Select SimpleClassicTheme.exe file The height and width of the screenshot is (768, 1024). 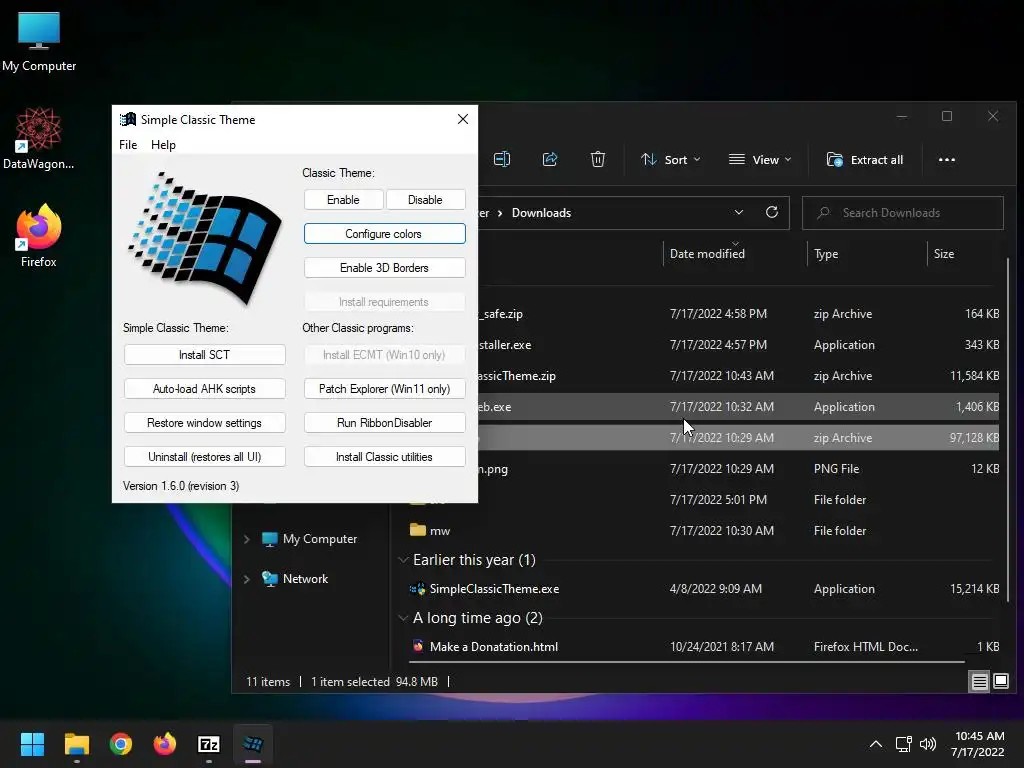pos(704,588)
